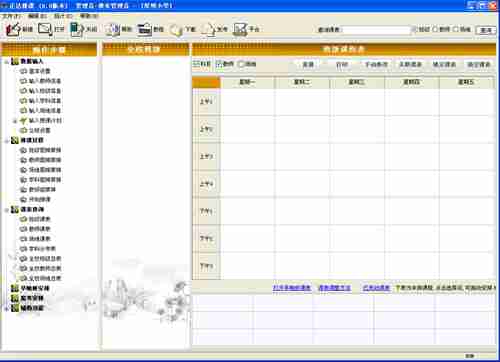500x362 pixels.
Task: Expand the 输入授课计划 node with green icon
Action: 15,121
